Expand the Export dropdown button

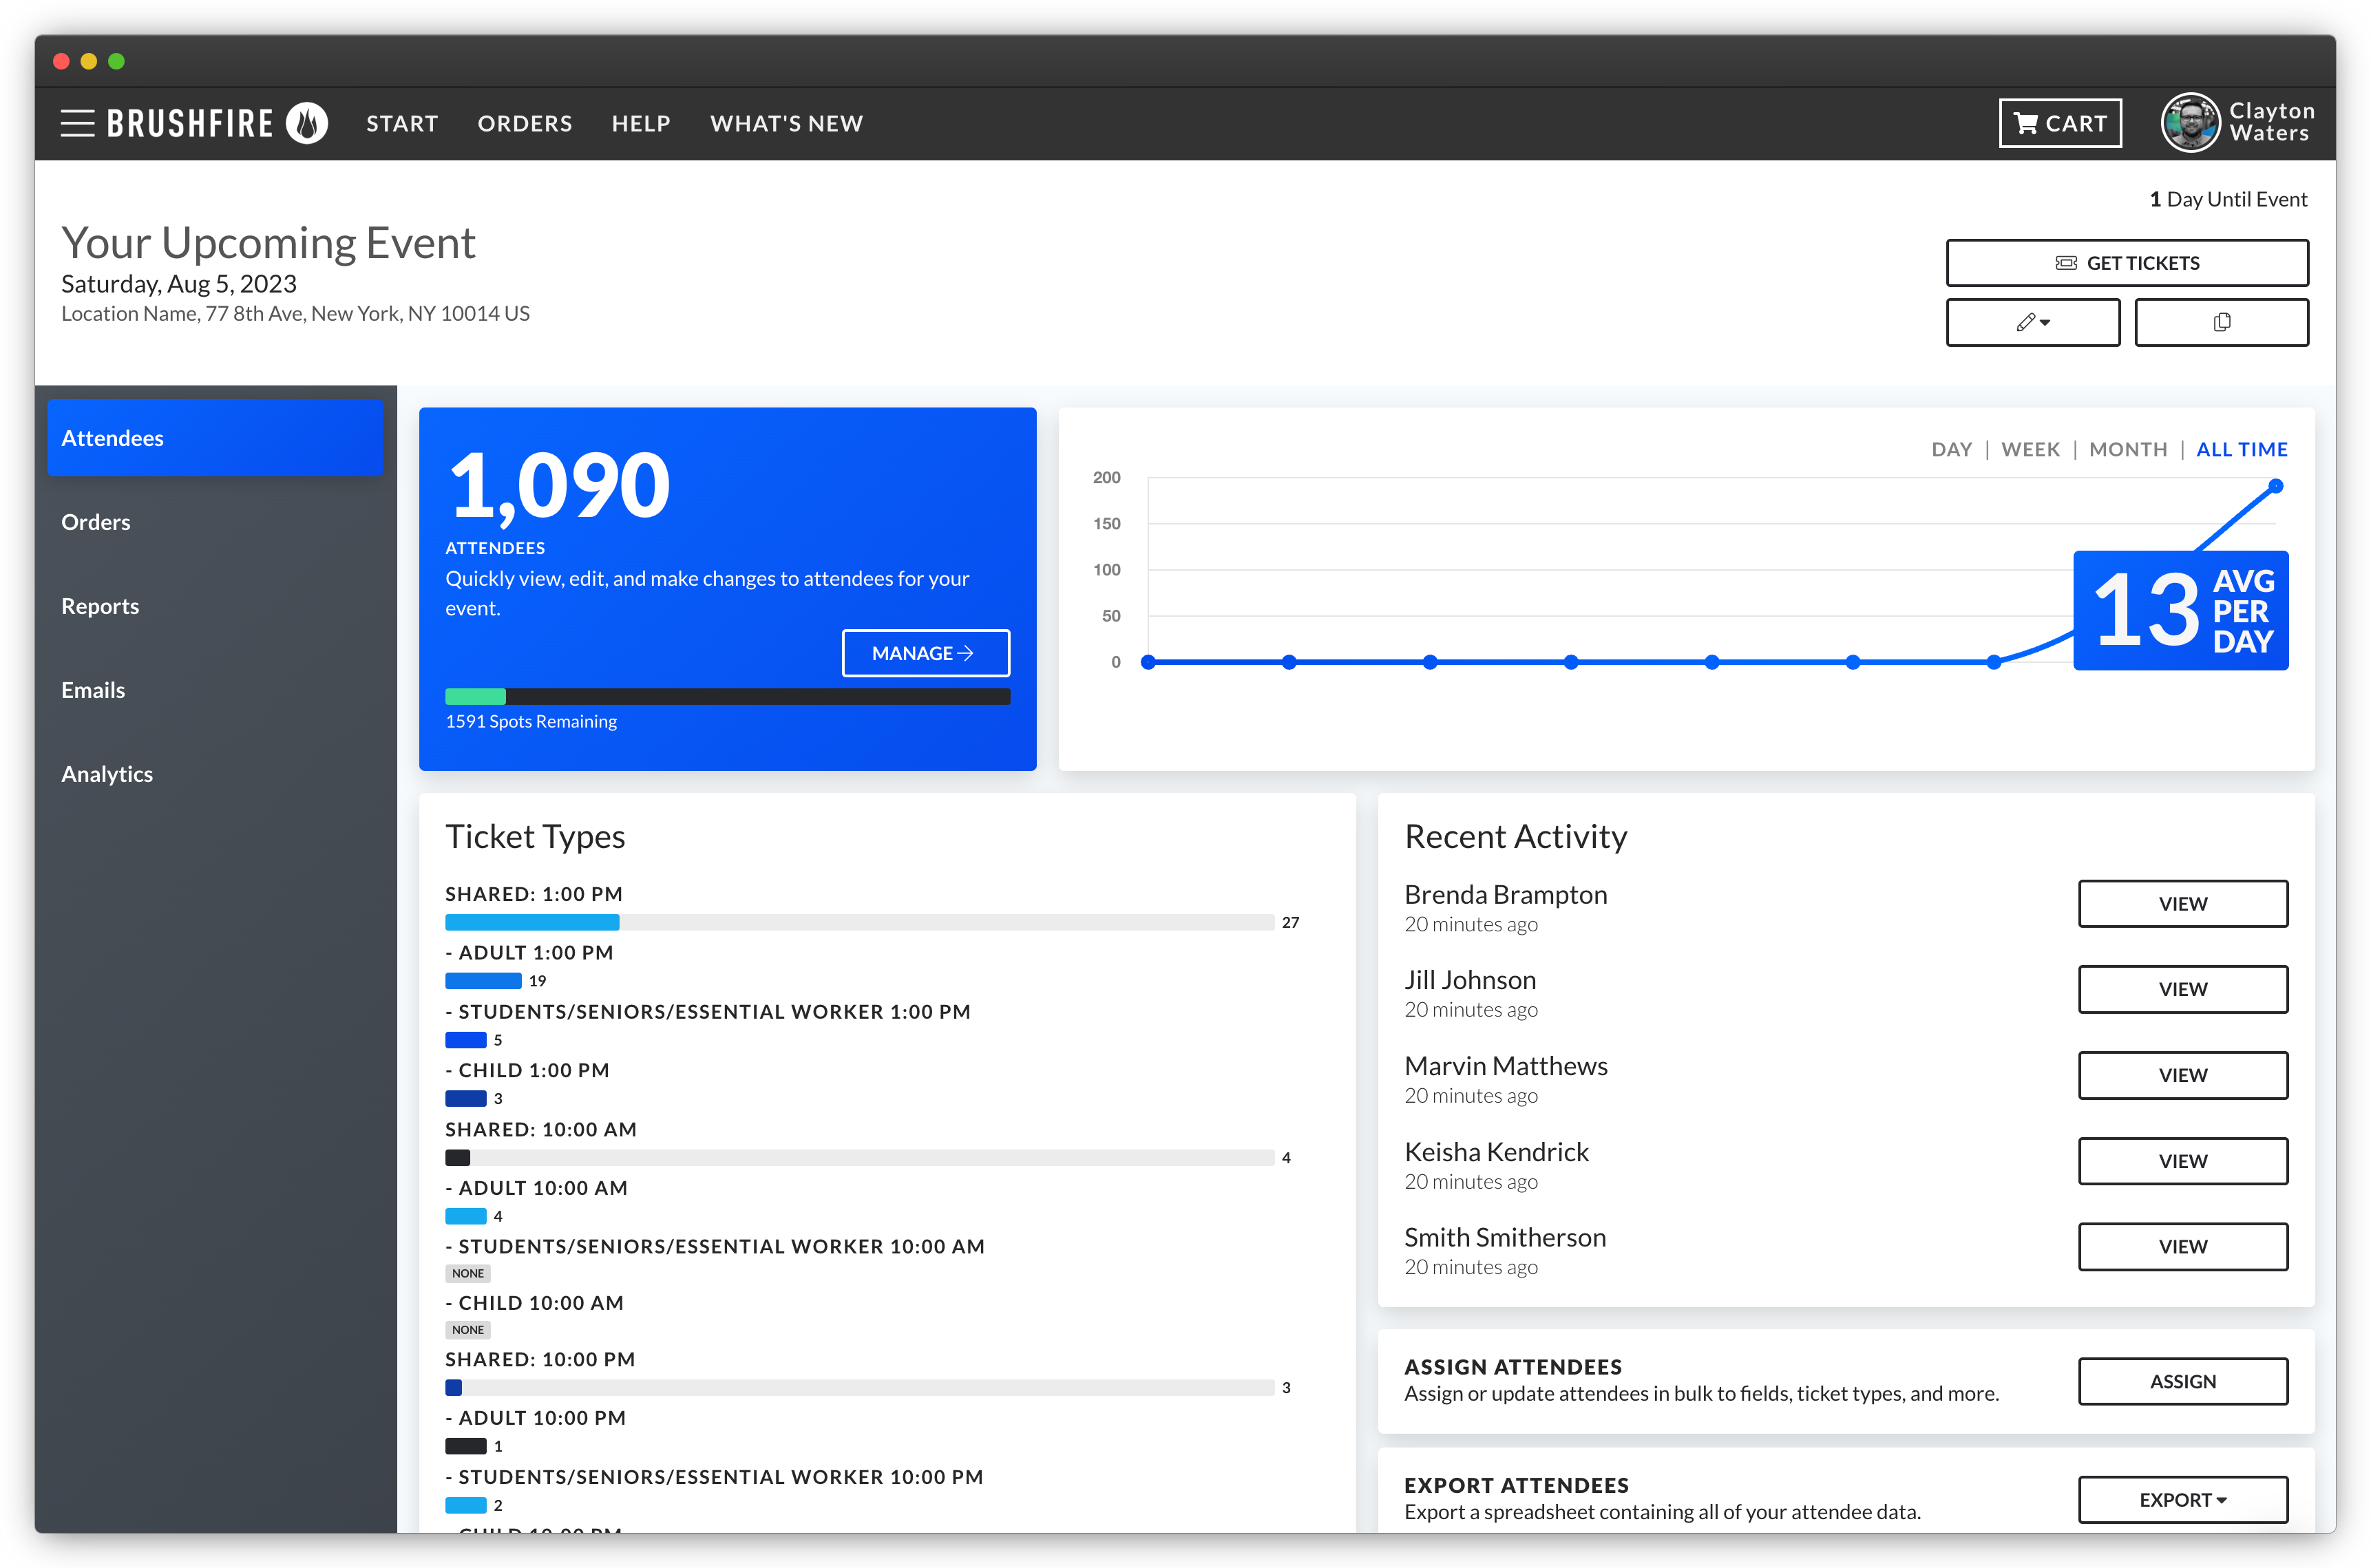[2182, 1499]
